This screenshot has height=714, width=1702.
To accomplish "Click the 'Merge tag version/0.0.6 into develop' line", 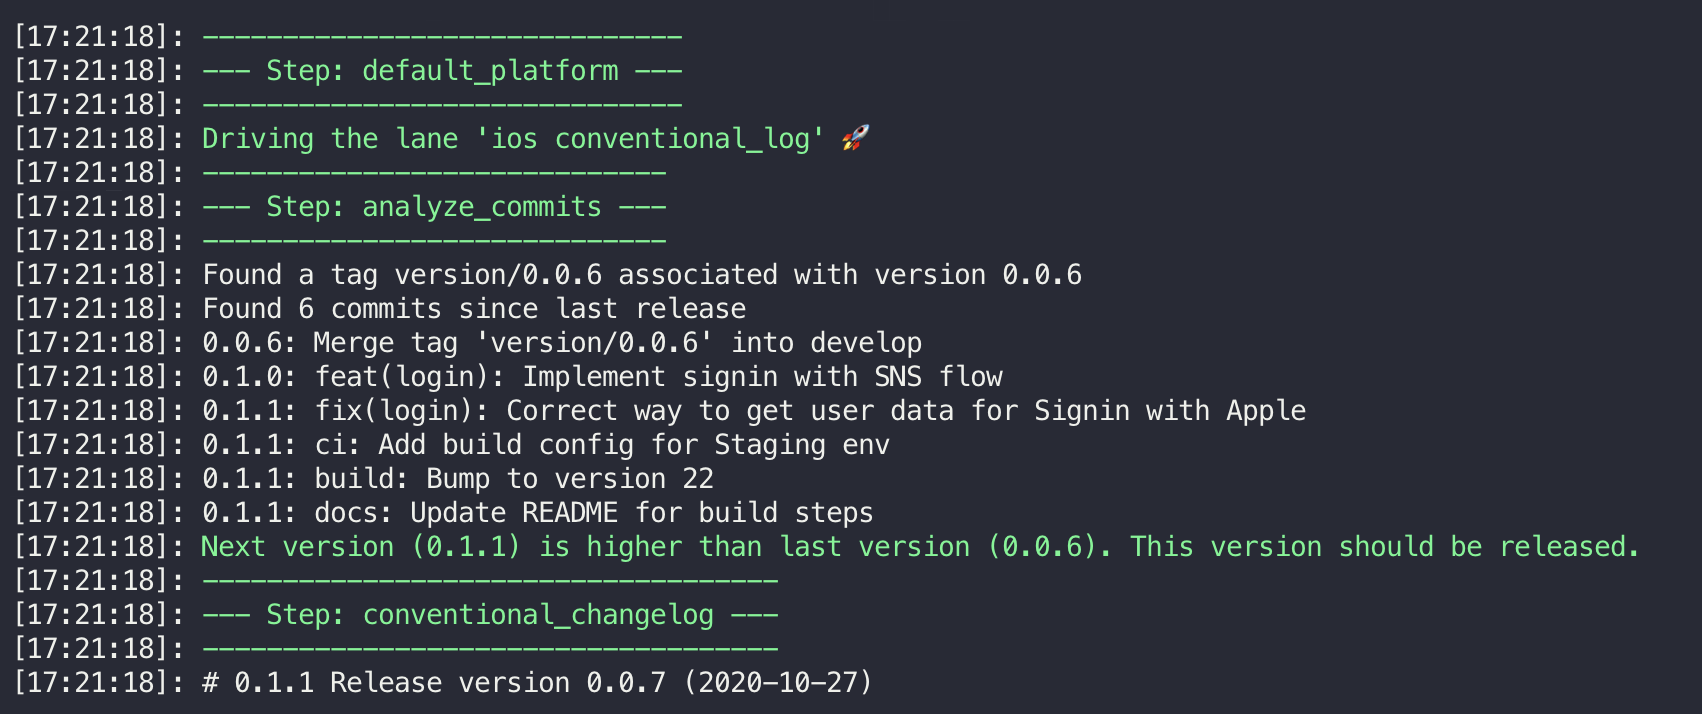I will pyautogui.click(x=562, y=343).
